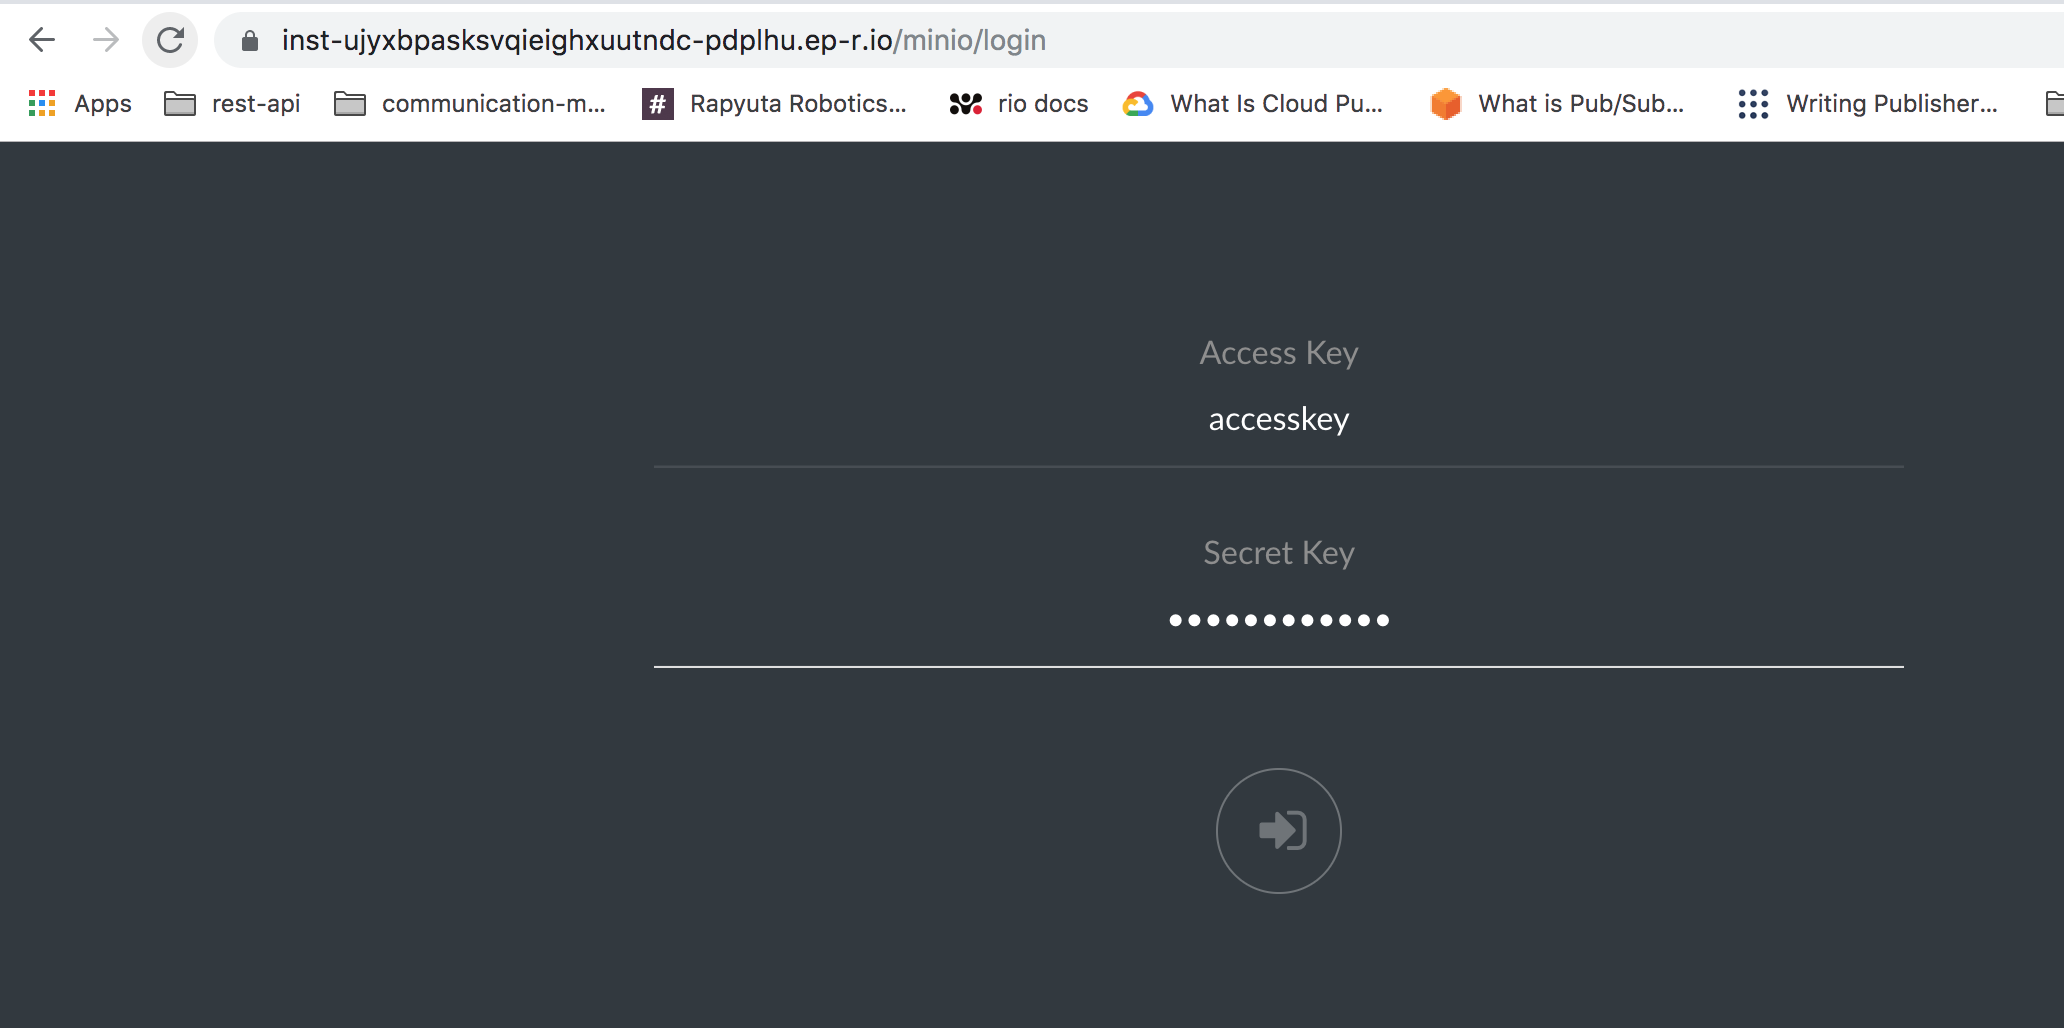Viewport: 2064px width, 1028px height.
Task: Focus the Access Key field
Action: (1278, 419)
